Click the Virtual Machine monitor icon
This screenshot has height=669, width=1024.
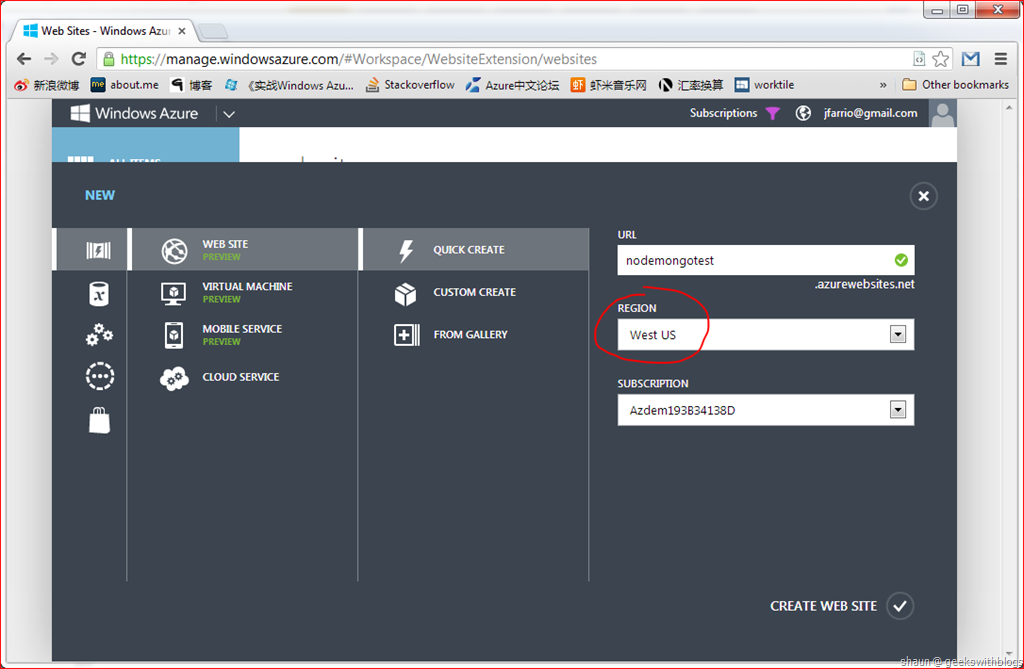point(173,293)
